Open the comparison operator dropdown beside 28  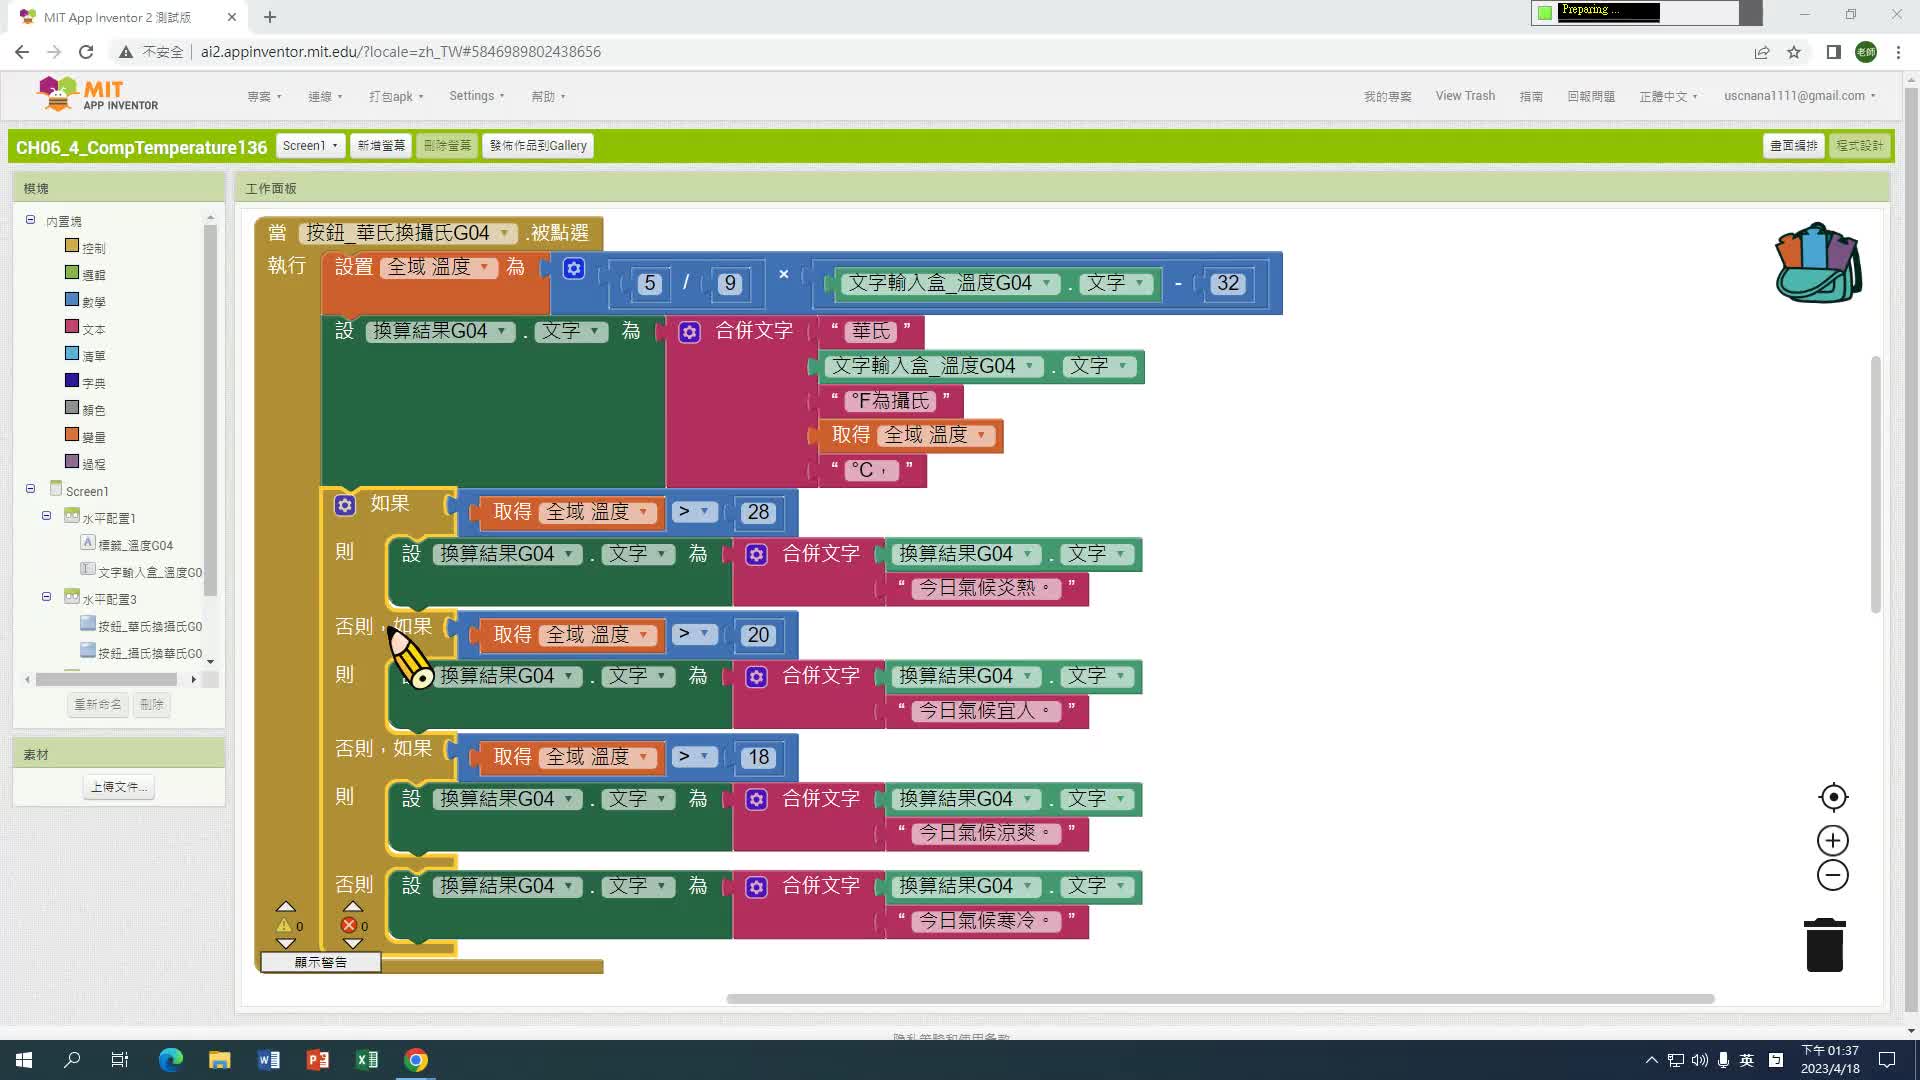pos(693,512)
